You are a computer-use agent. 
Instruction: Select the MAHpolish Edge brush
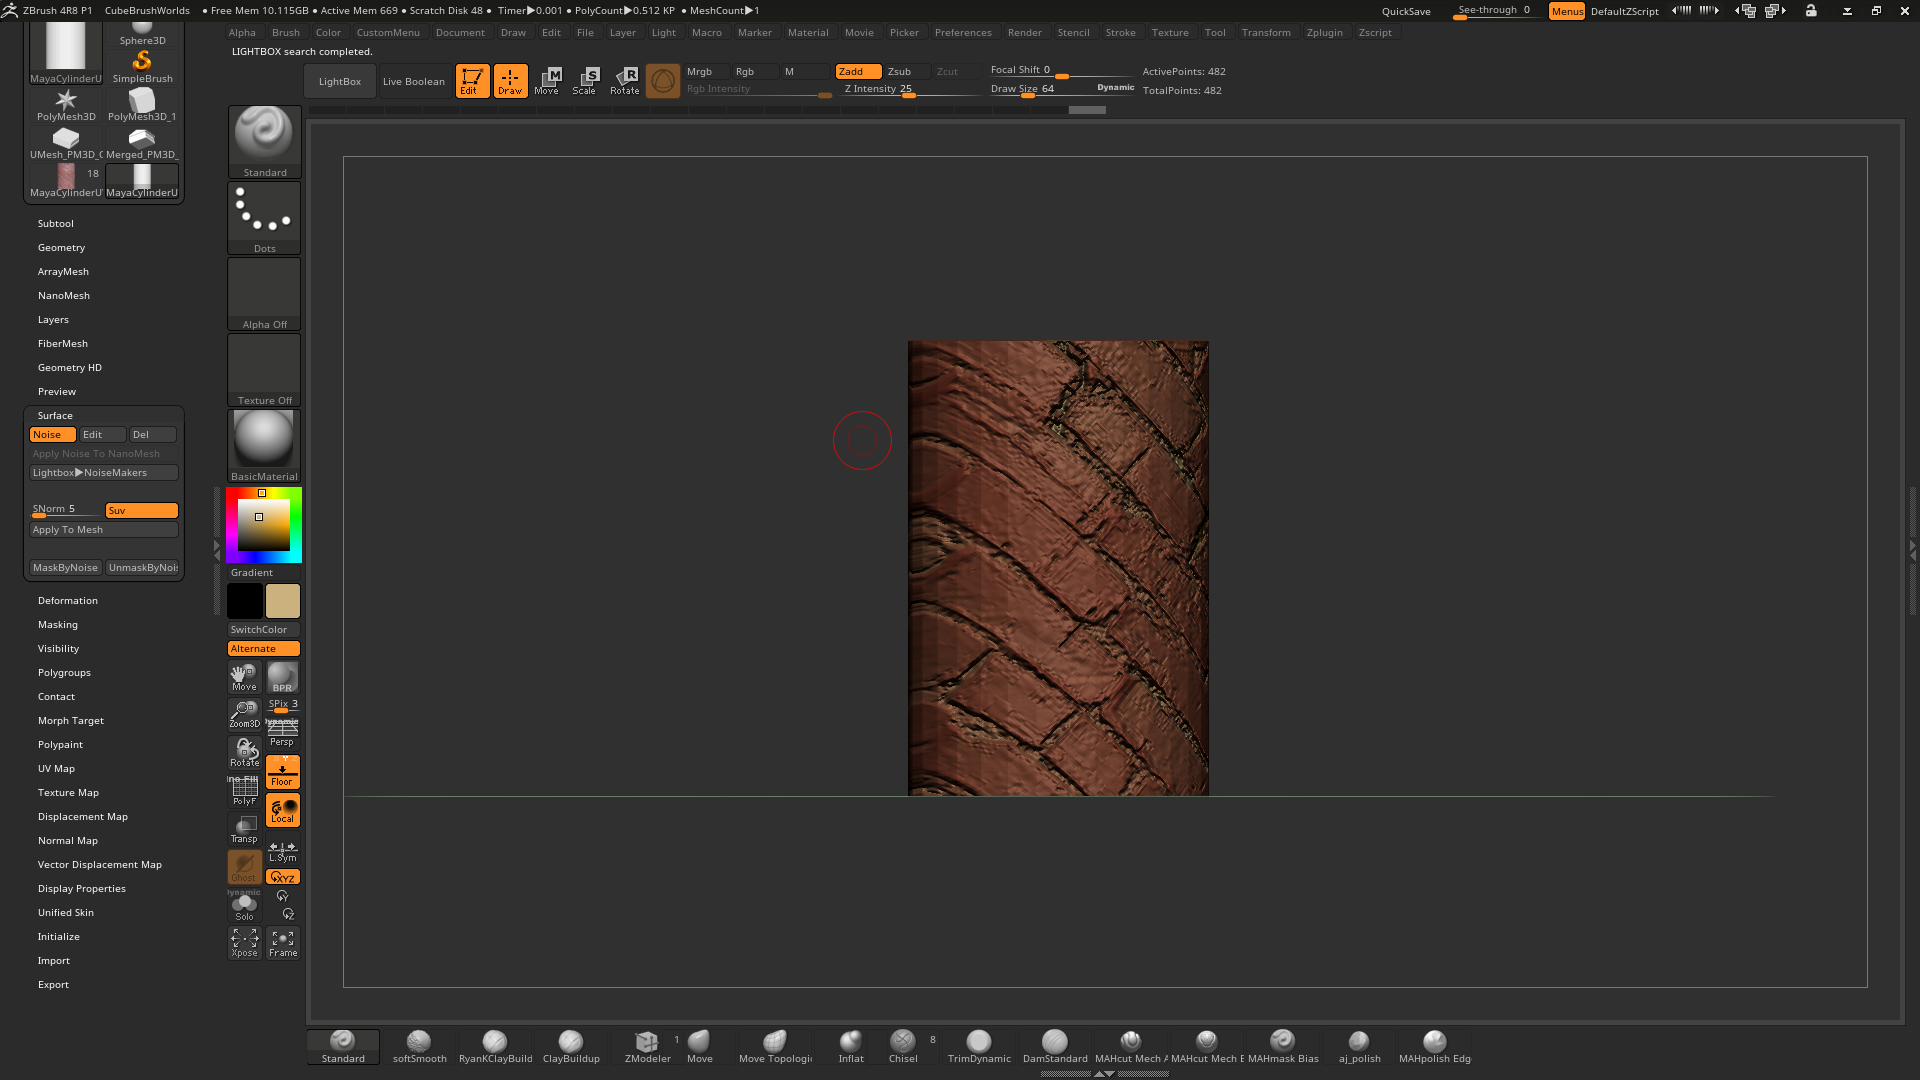(x=1435, y=1047)
